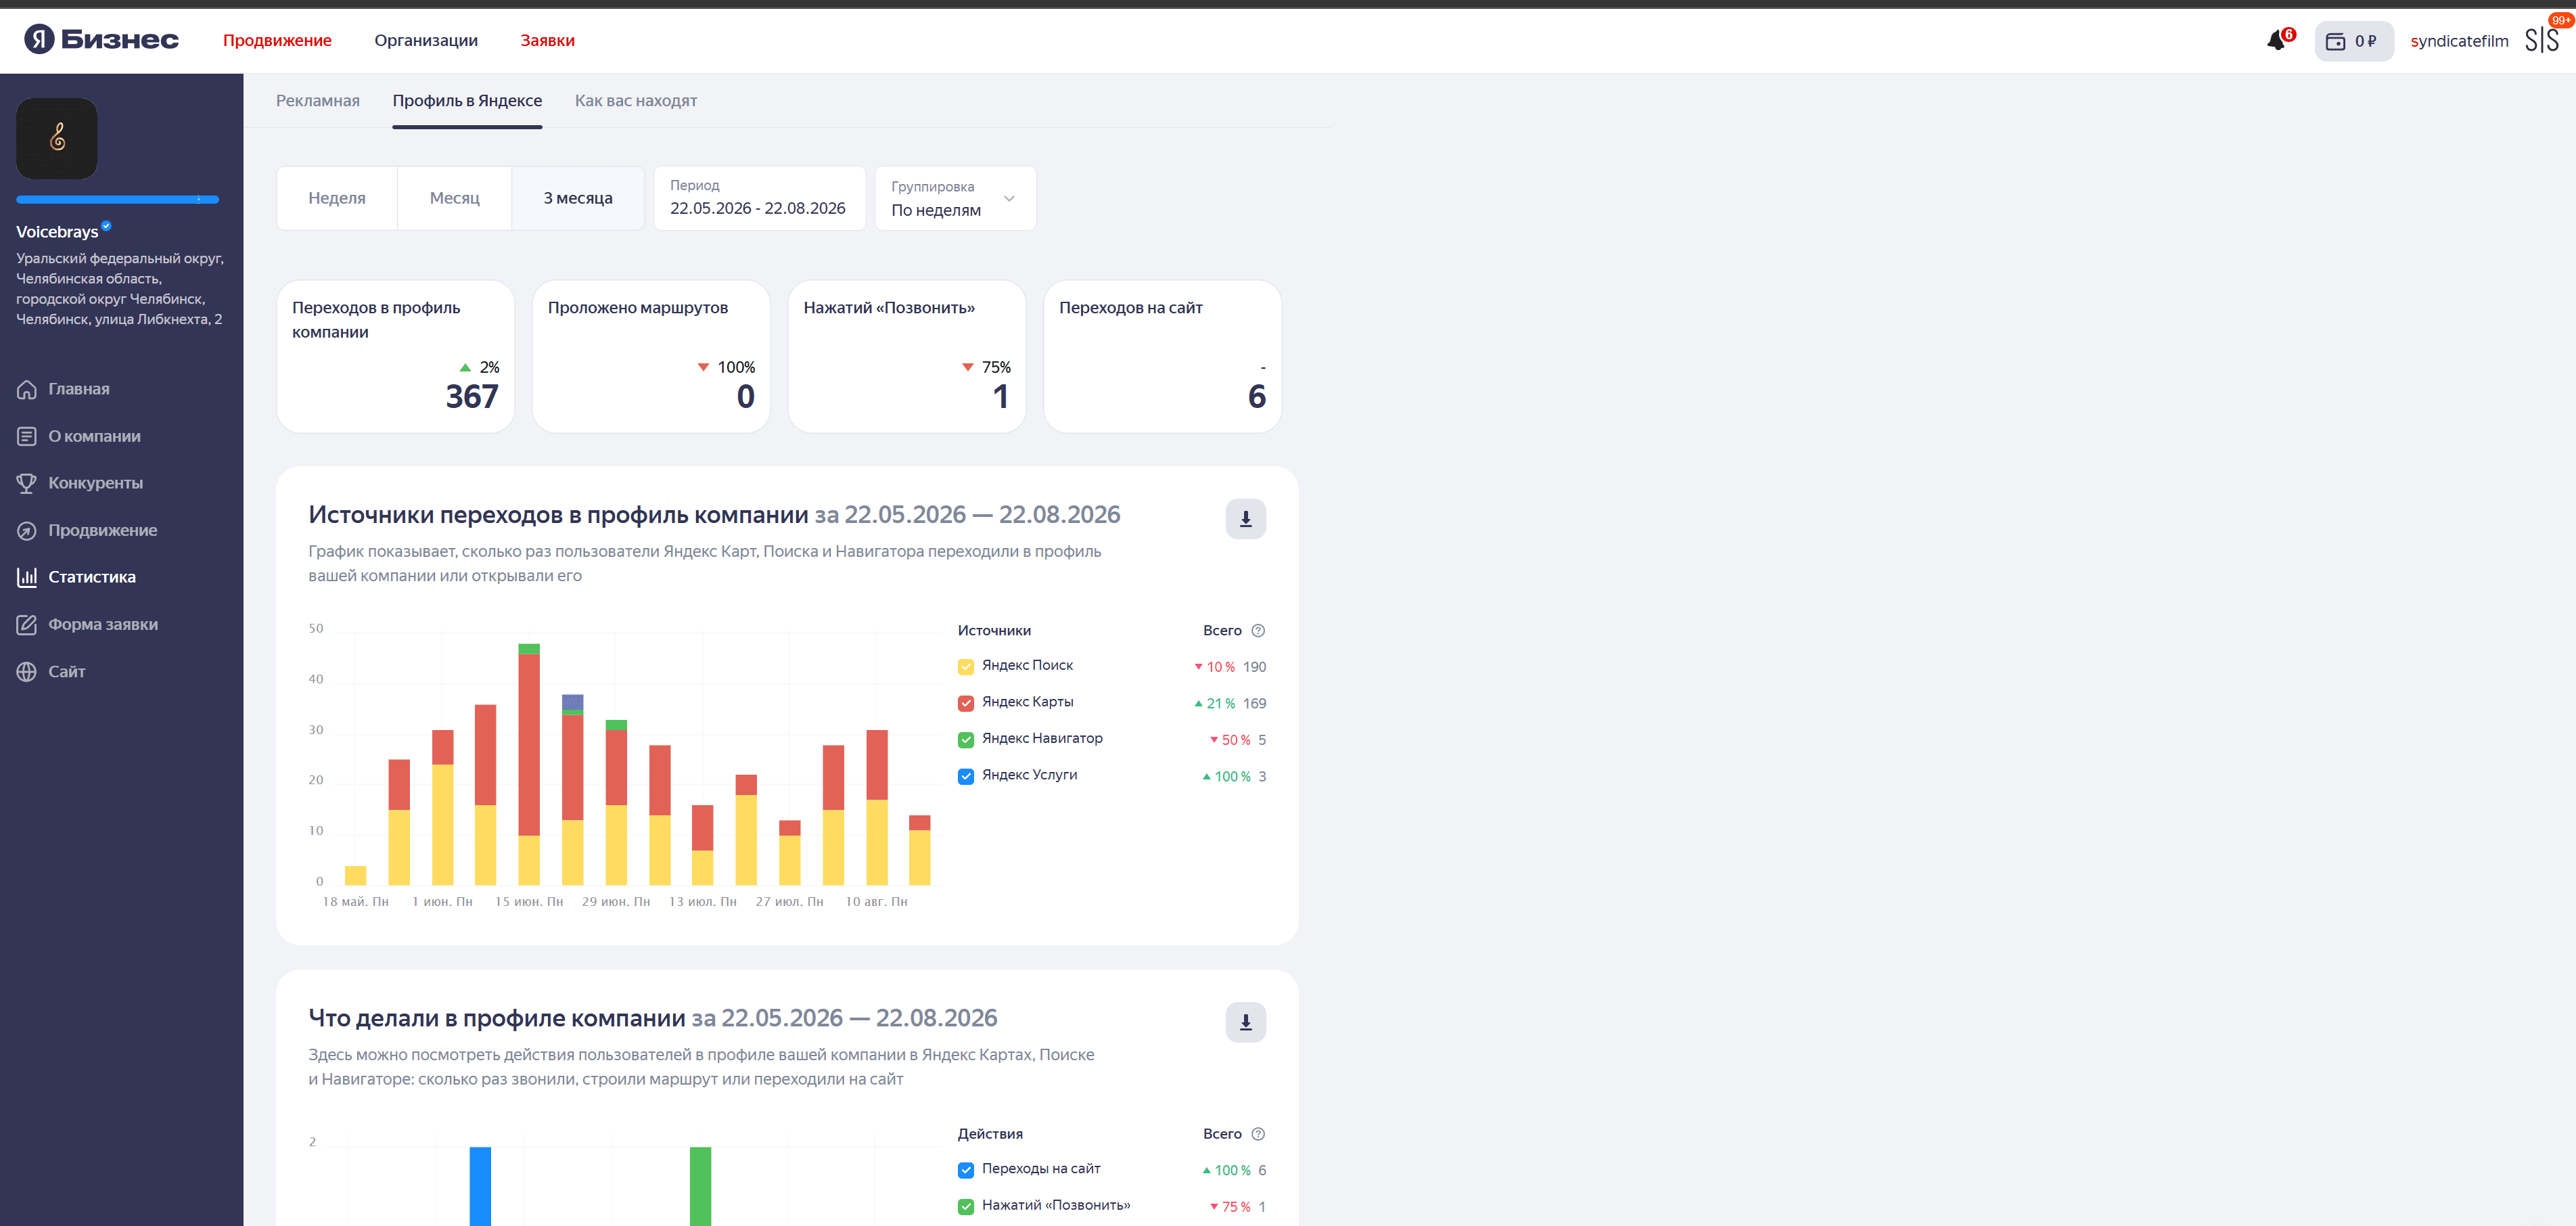Expand the Группировка dropdown
This screenshot has height=1226, width=2576.
coord(955,198)
